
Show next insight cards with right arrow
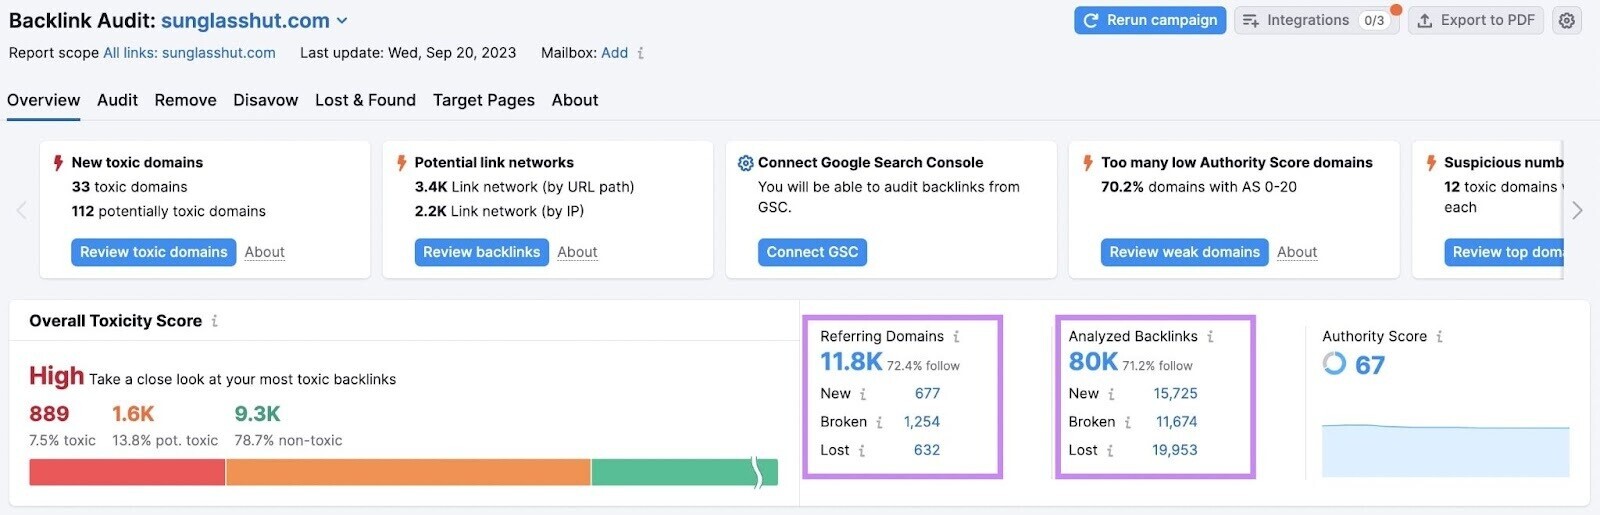click(1577, 210)
